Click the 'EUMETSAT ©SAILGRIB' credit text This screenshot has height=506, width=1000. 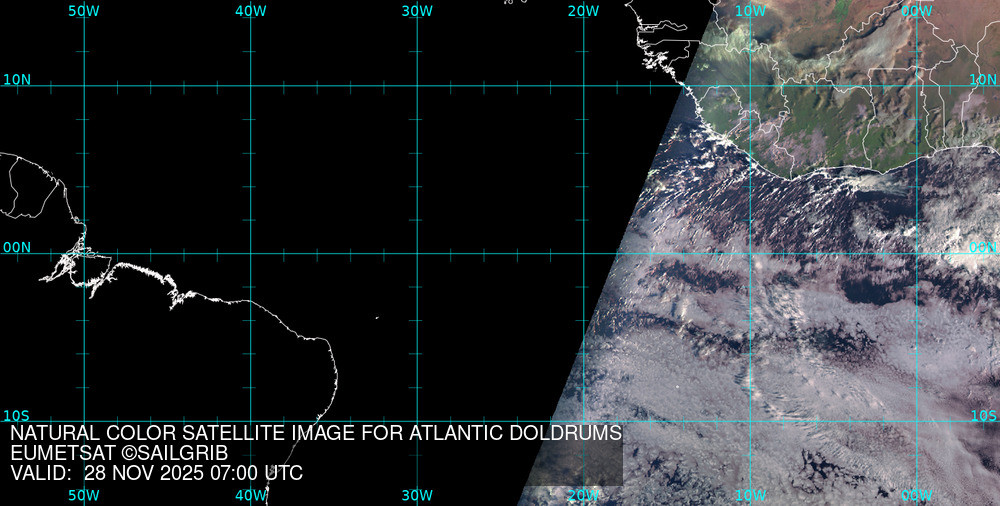(x=119, y=453)
